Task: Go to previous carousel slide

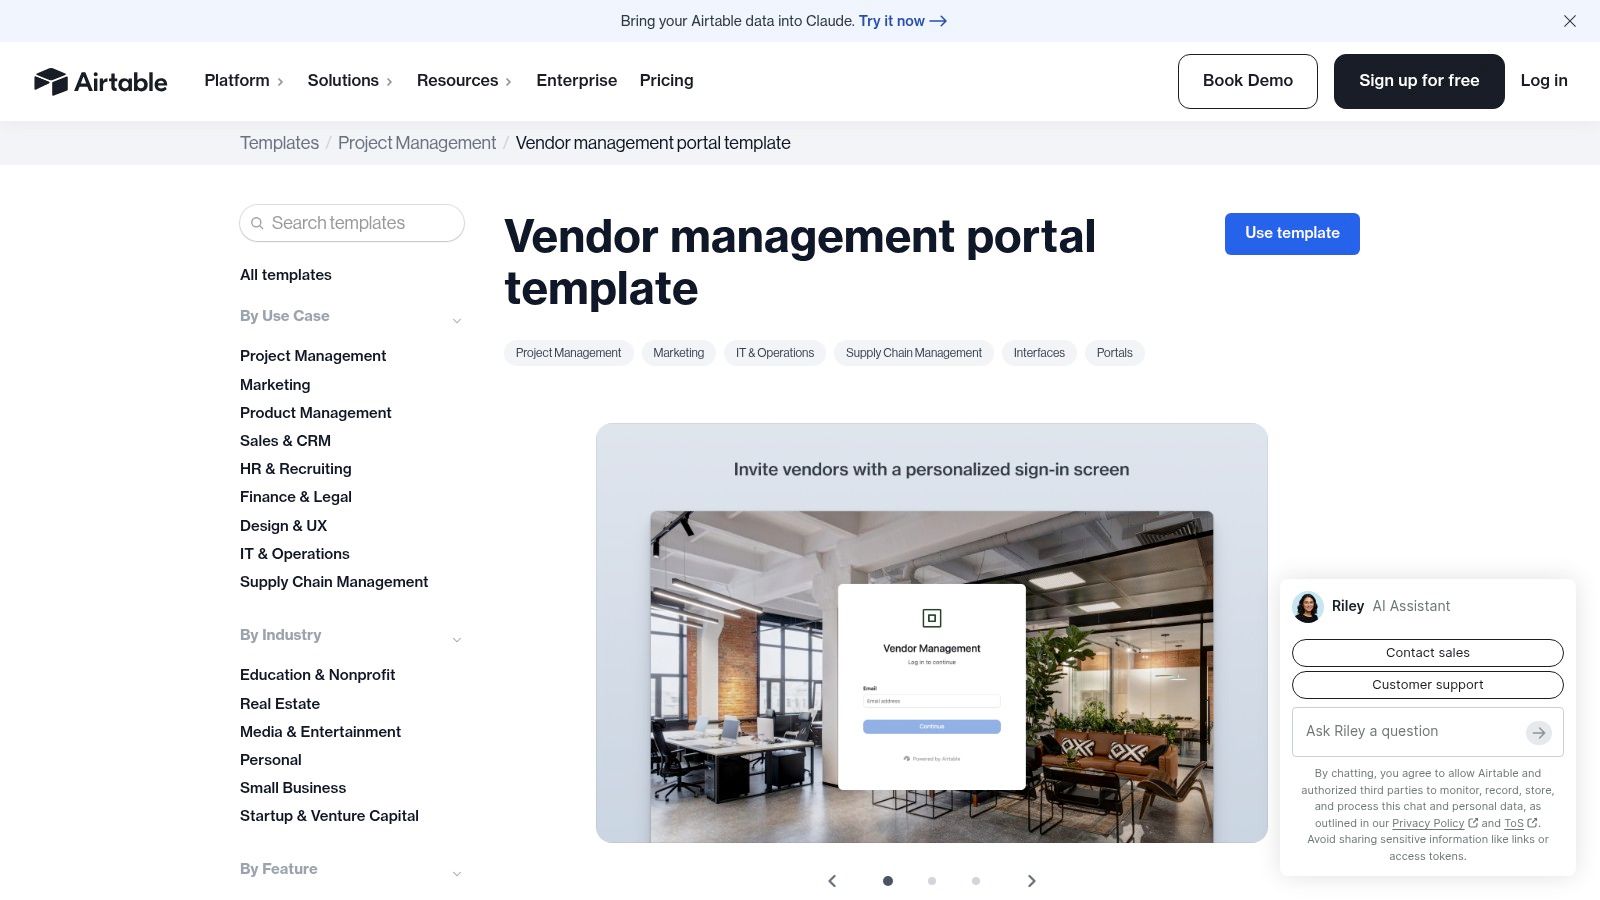Action: (832, 881)
